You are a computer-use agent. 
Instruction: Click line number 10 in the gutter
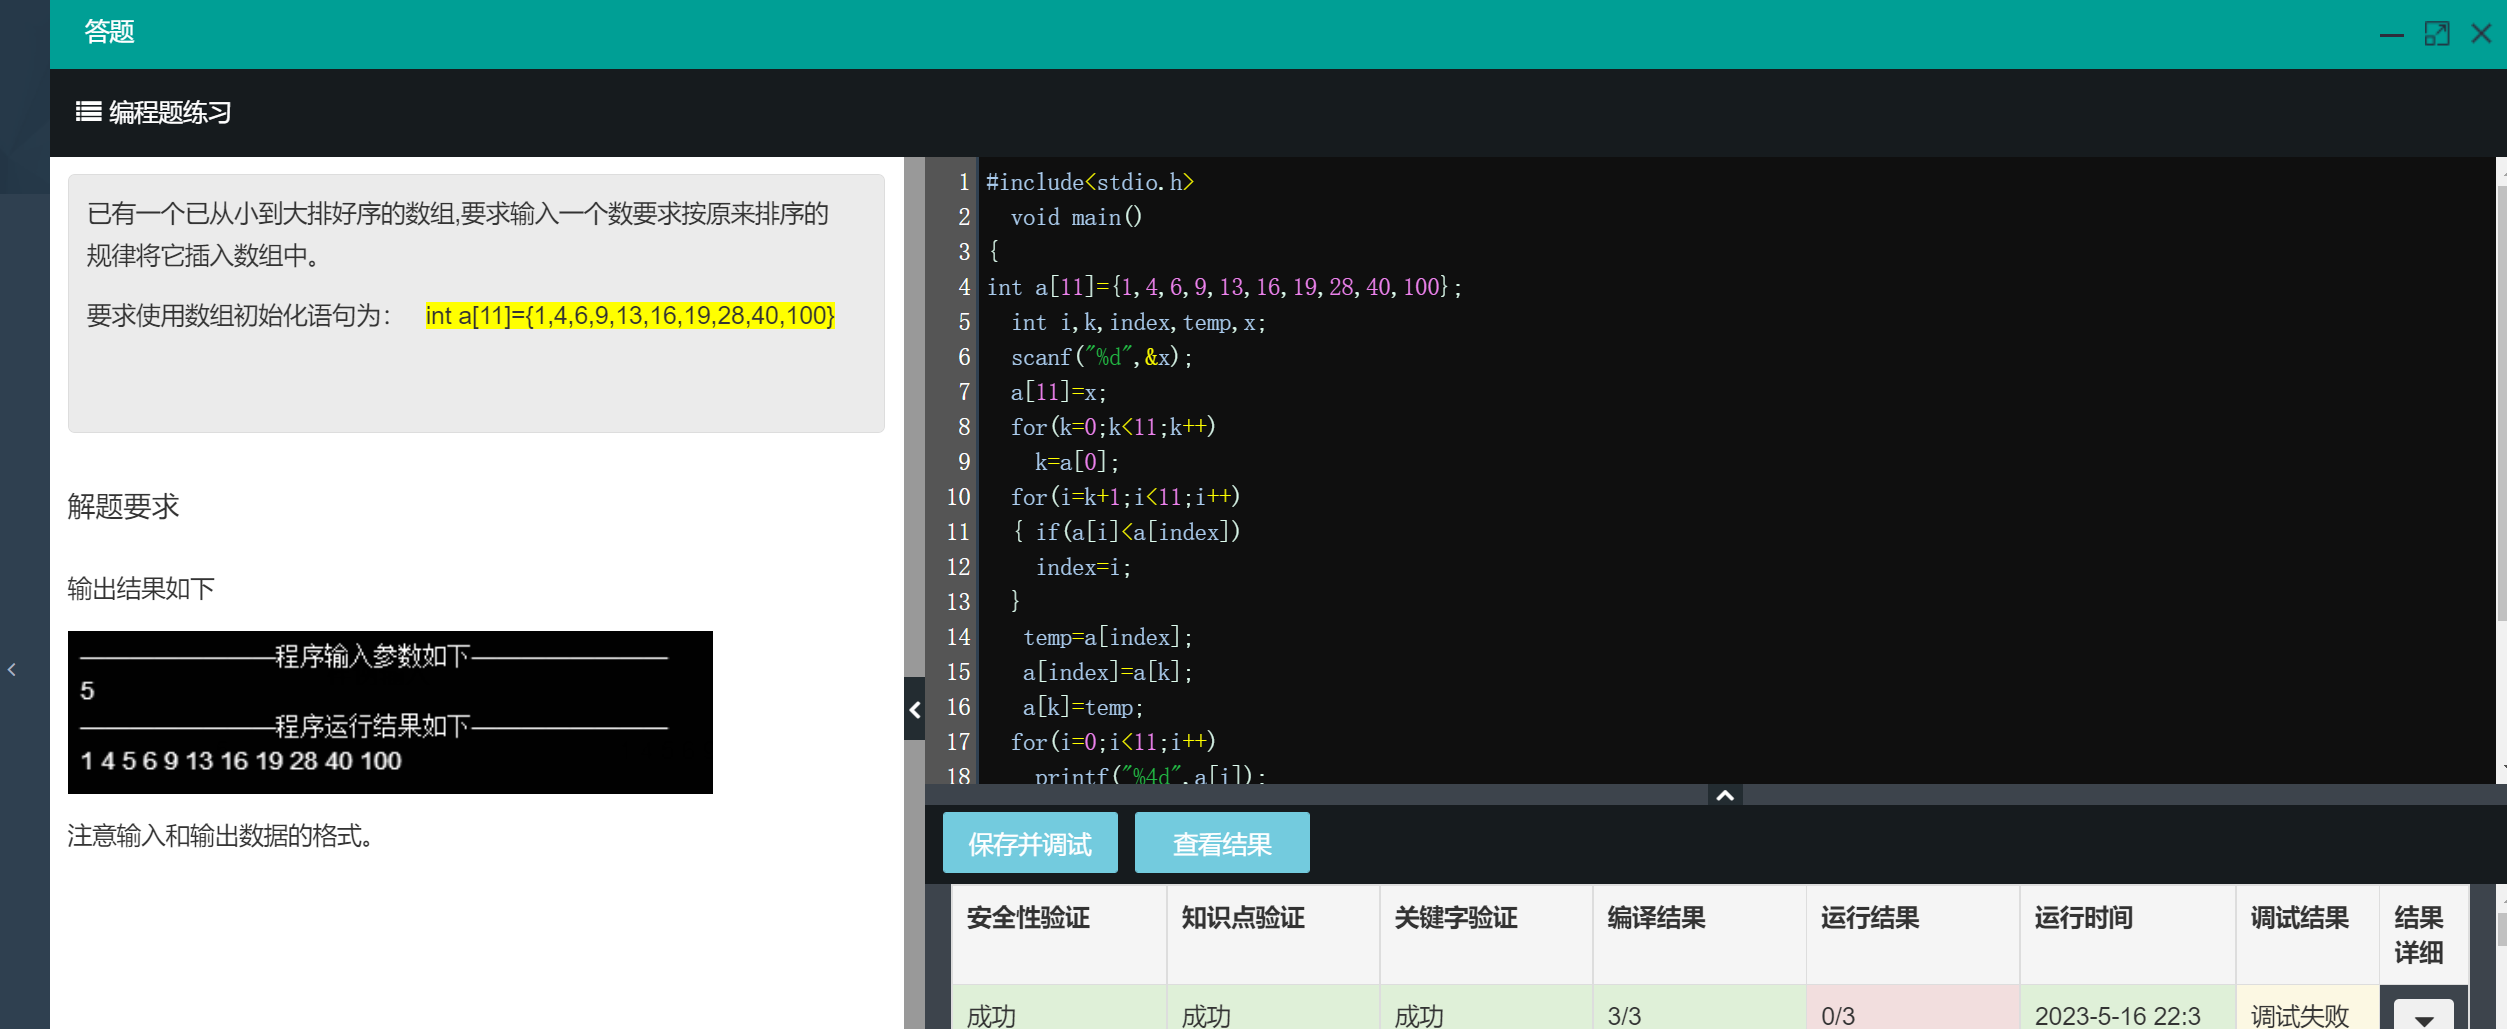pos(958,497)
